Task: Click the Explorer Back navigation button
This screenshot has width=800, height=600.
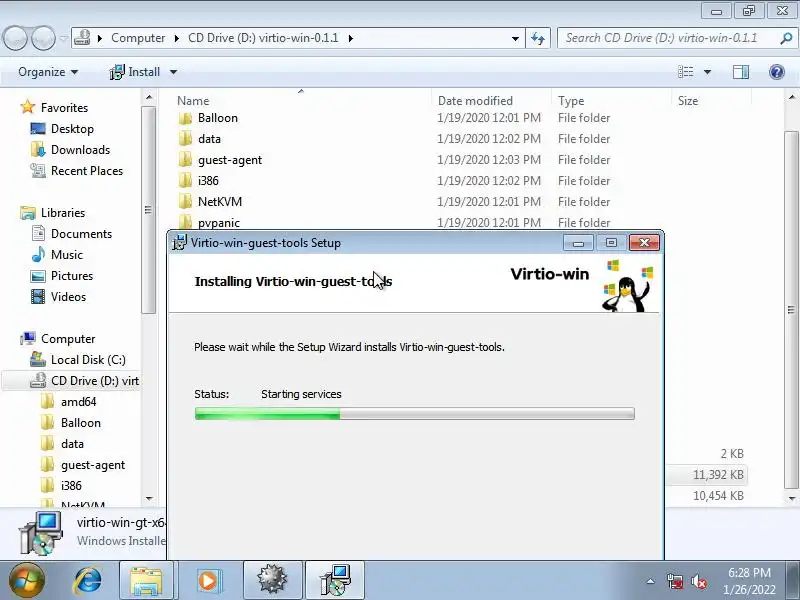Action: (x=15, y=38)
